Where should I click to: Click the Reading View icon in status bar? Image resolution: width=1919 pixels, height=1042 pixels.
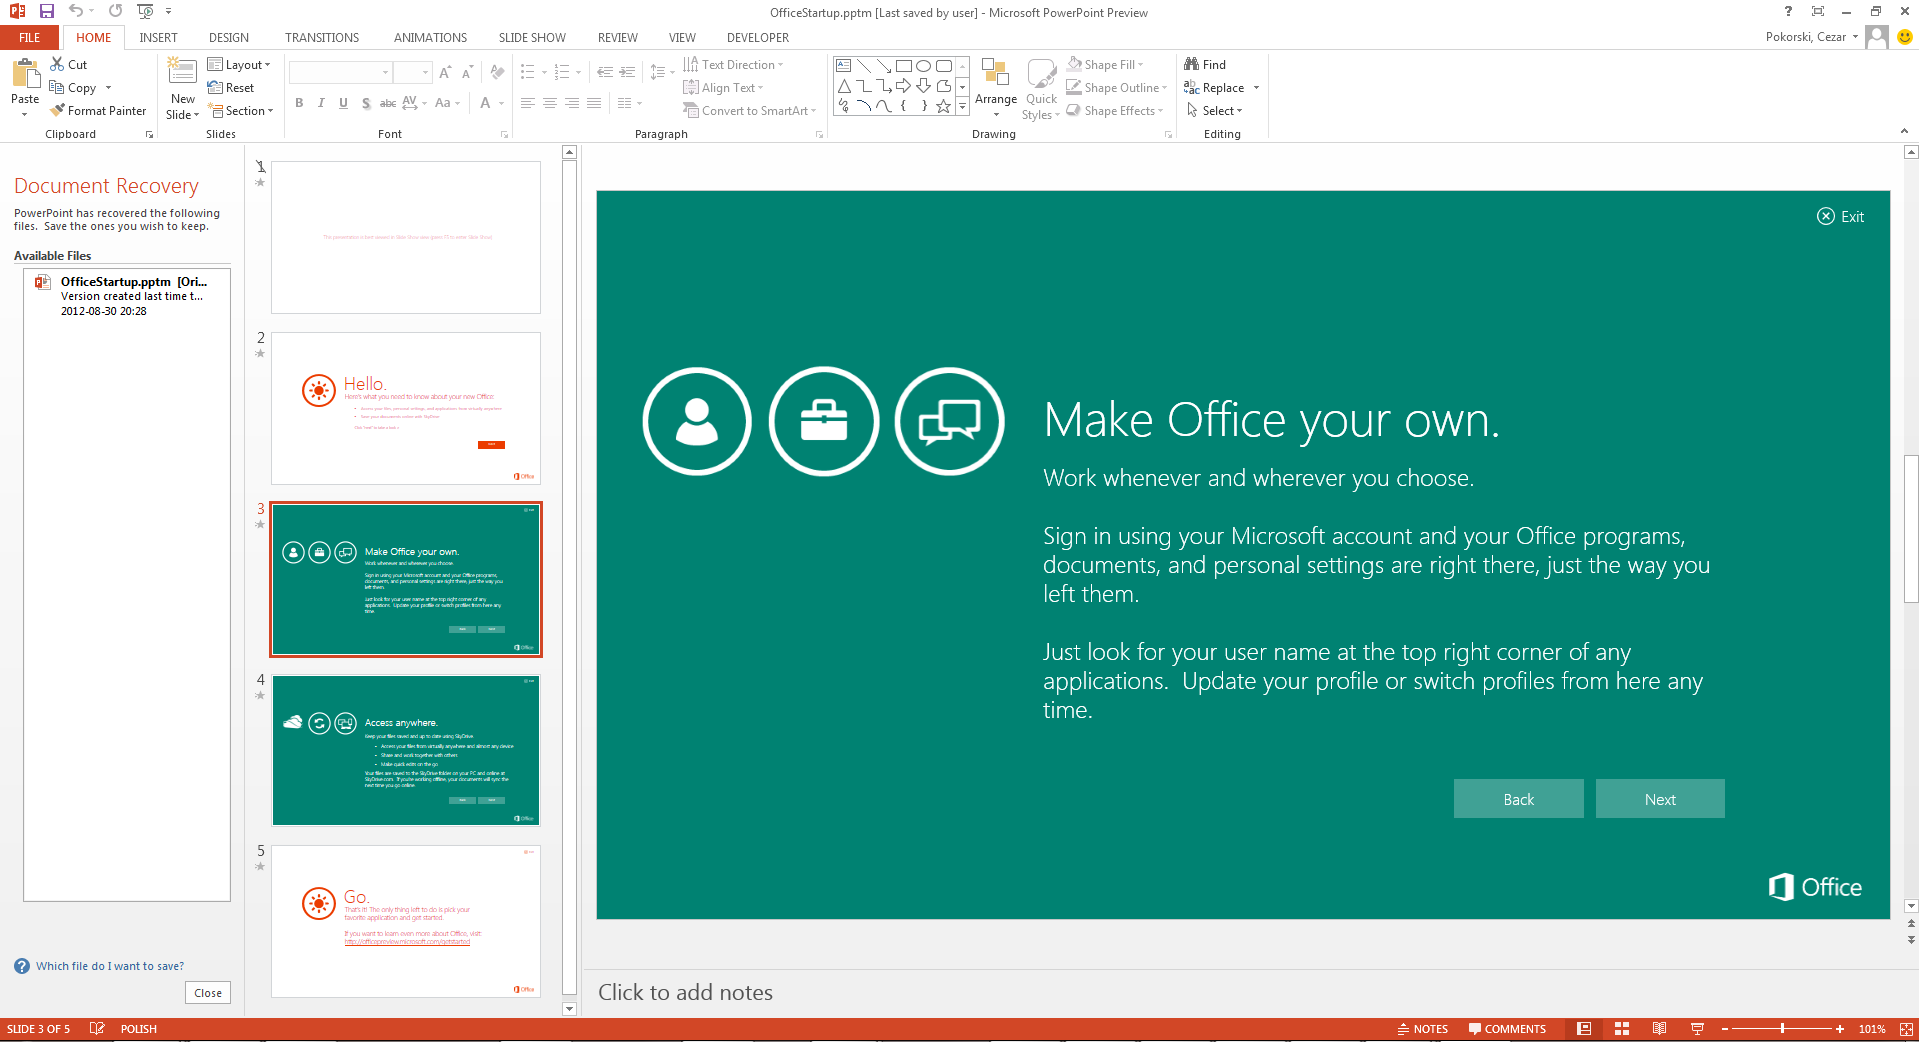coord(1659,1029)
